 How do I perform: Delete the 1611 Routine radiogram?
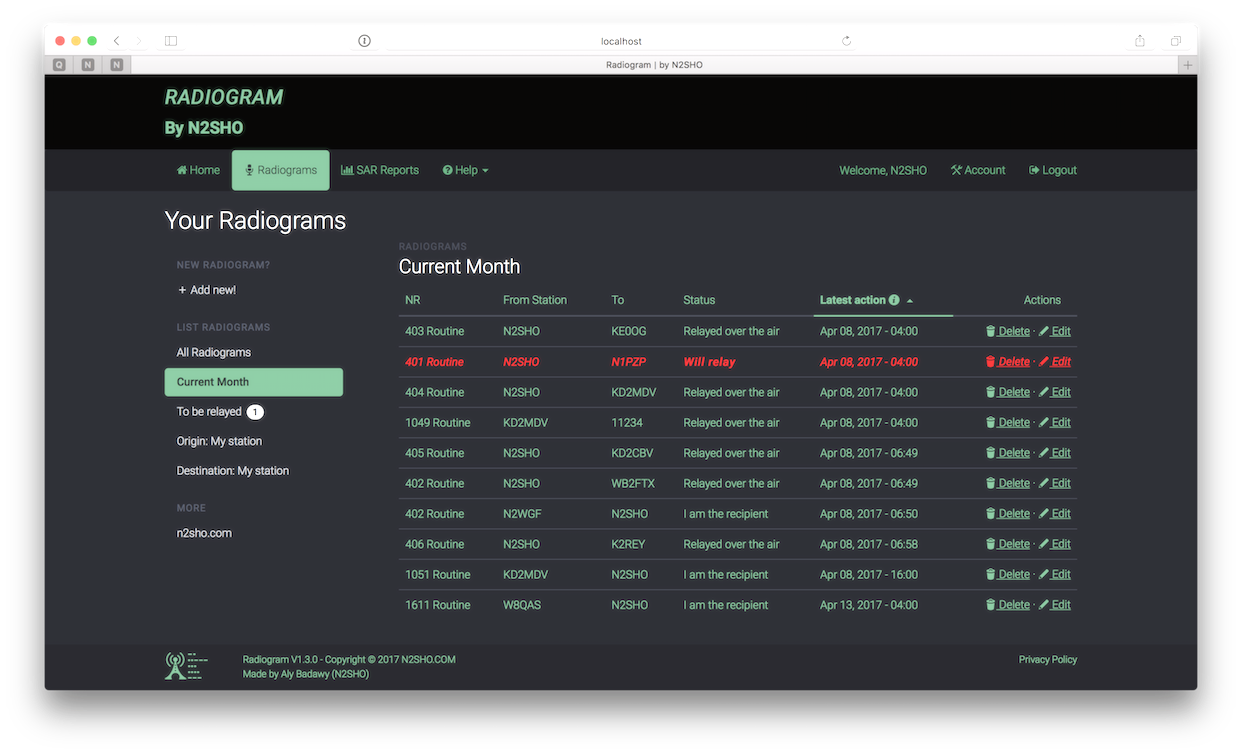click(x=1008, y=605)
